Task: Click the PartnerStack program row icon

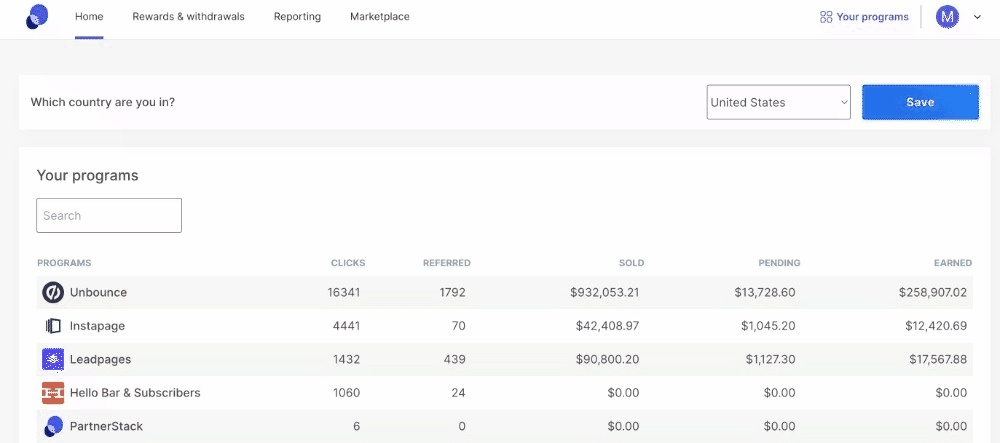Action: pos(53,426)
